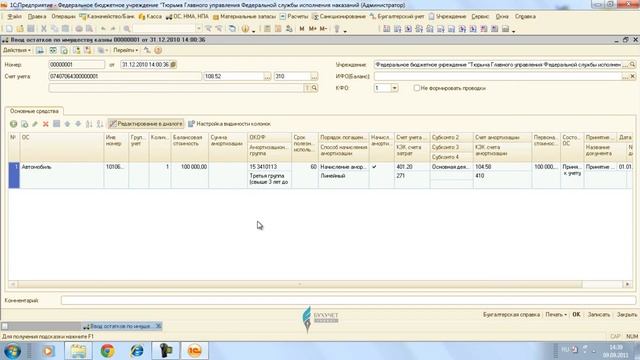The width and height of the screenshot is (640, 360).
Task: Open the КФО dropdown
Action: 394,88
